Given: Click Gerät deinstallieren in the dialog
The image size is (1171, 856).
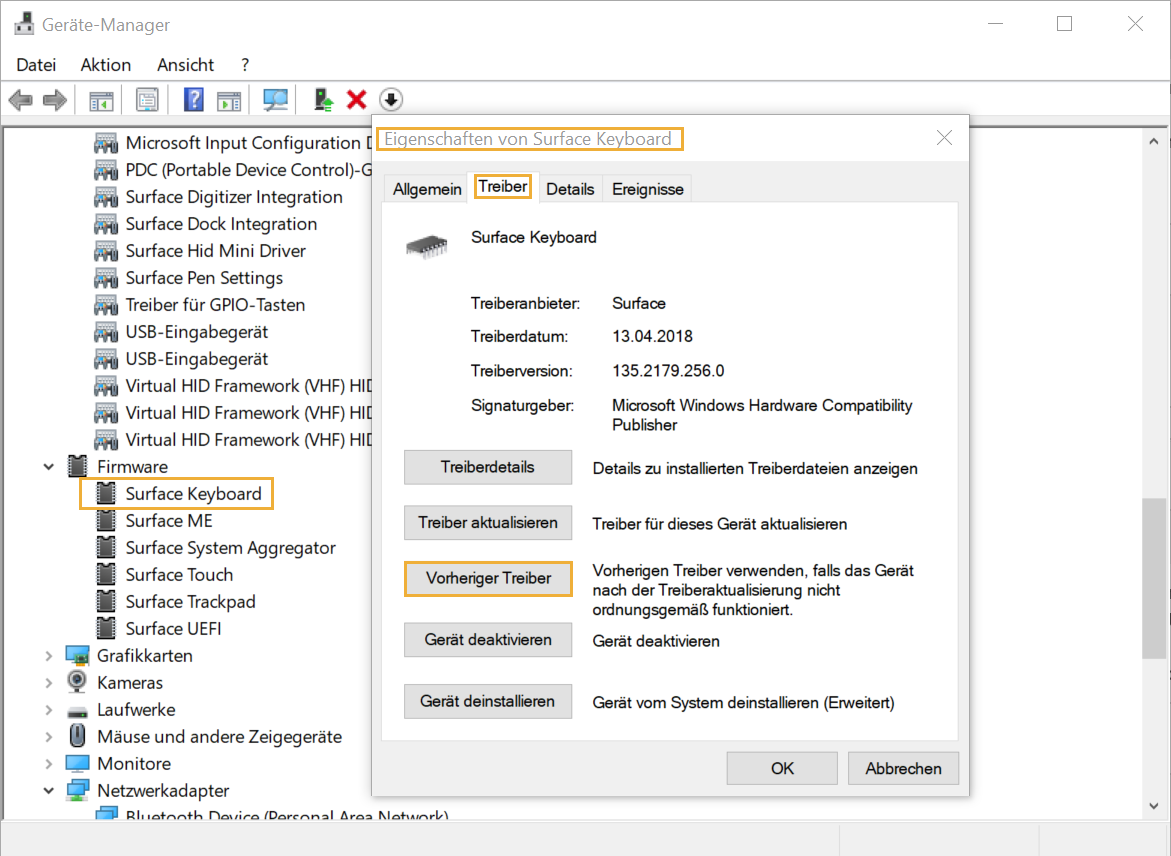Looking at the screenshot, I should [x=488, y=701].
